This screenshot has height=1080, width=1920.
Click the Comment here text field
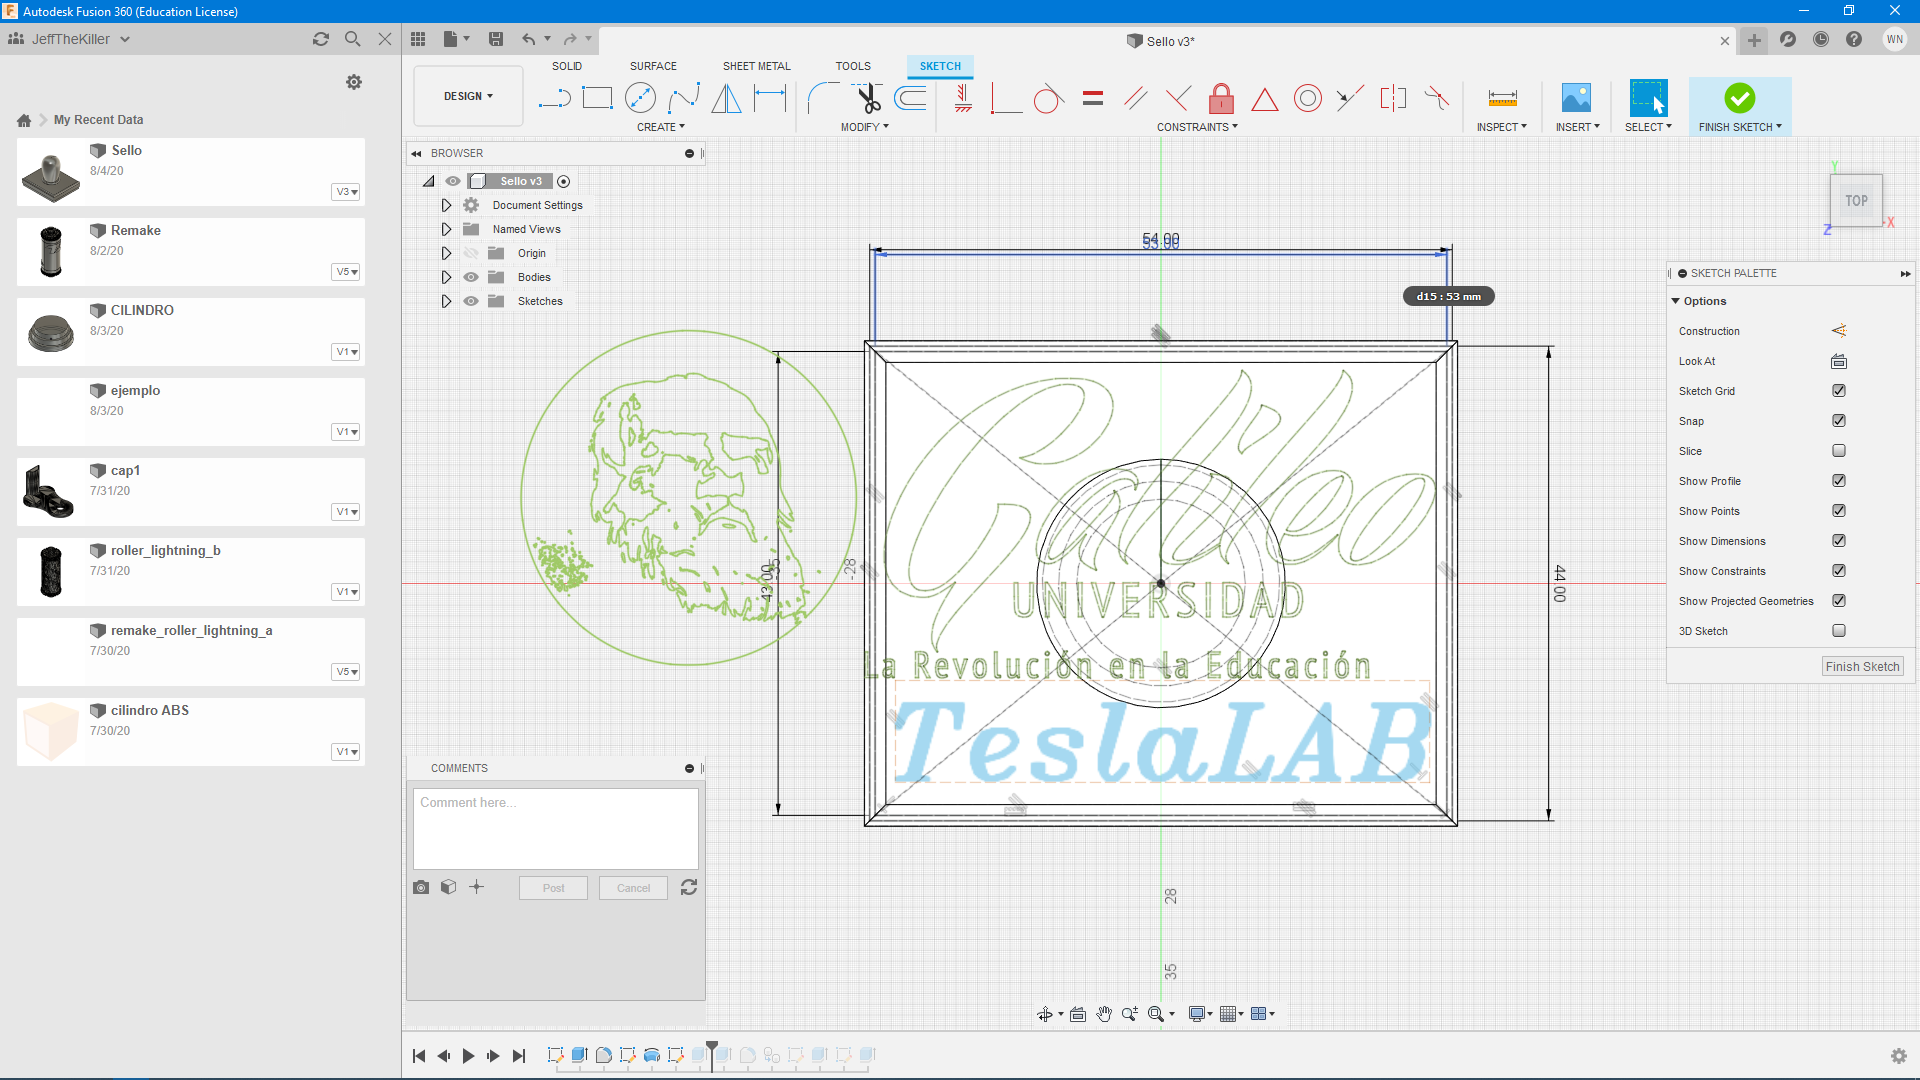555,828
